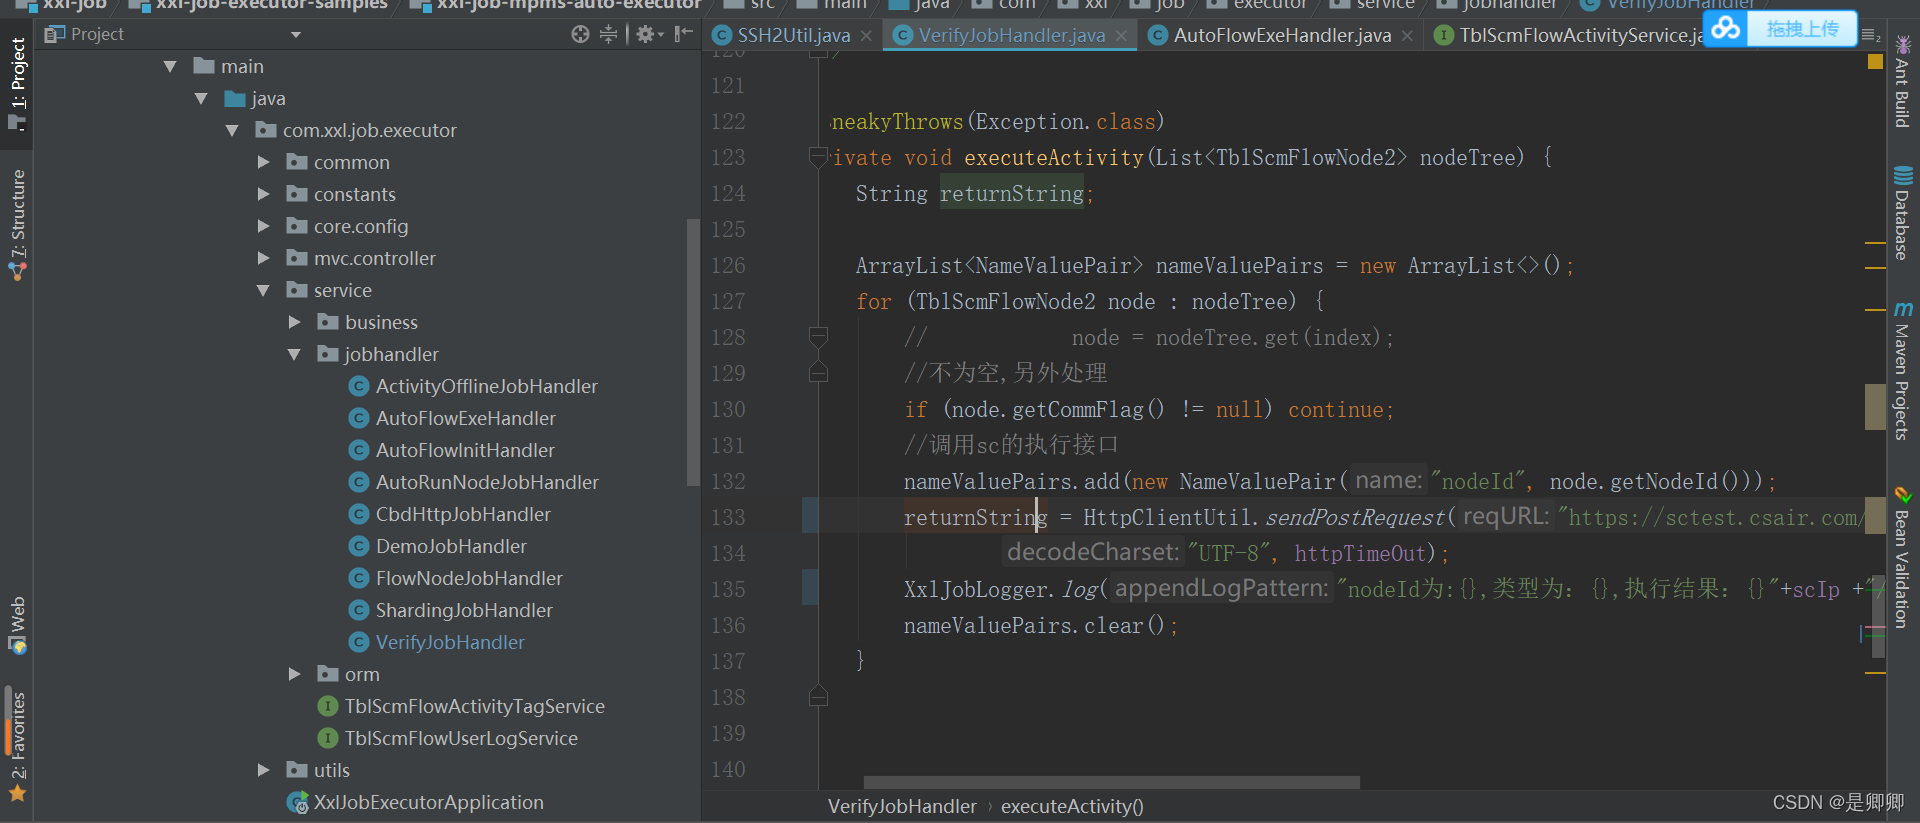Screen dimensions: 1920x823
Task: Click the locate-in-project target icon
Action: [580, 34]
